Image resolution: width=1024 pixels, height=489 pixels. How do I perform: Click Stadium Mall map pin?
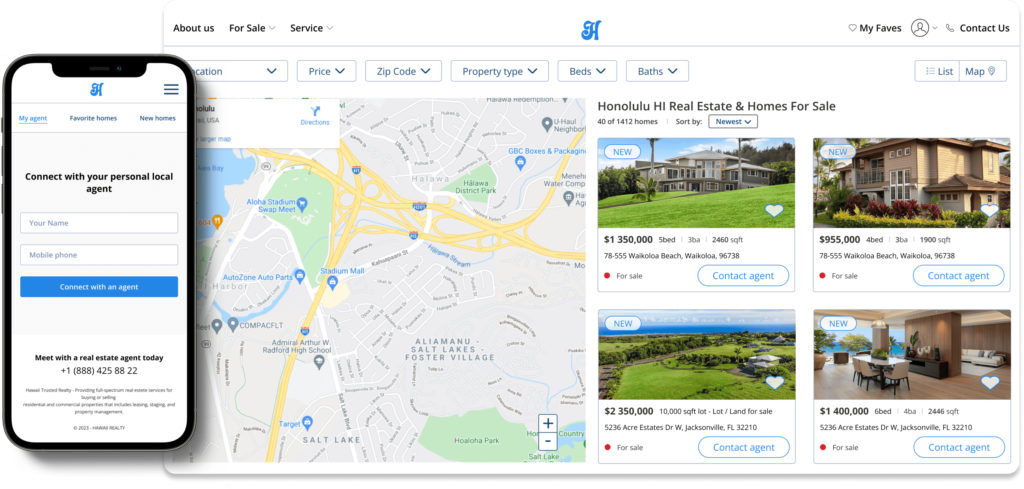(332, 282)
